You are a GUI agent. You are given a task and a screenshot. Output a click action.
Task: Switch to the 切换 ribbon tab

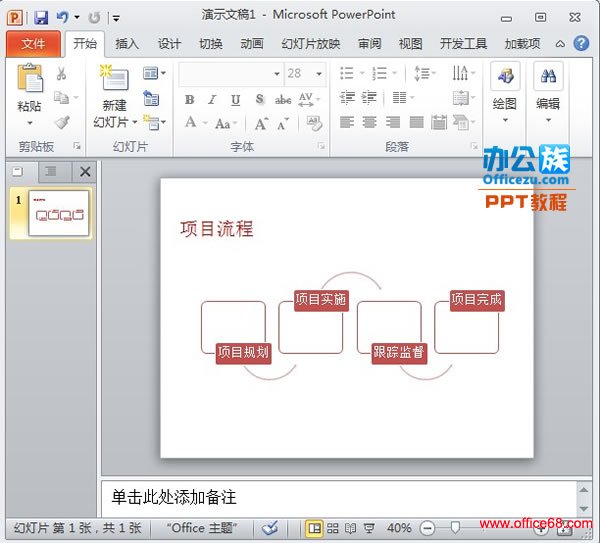210,44
